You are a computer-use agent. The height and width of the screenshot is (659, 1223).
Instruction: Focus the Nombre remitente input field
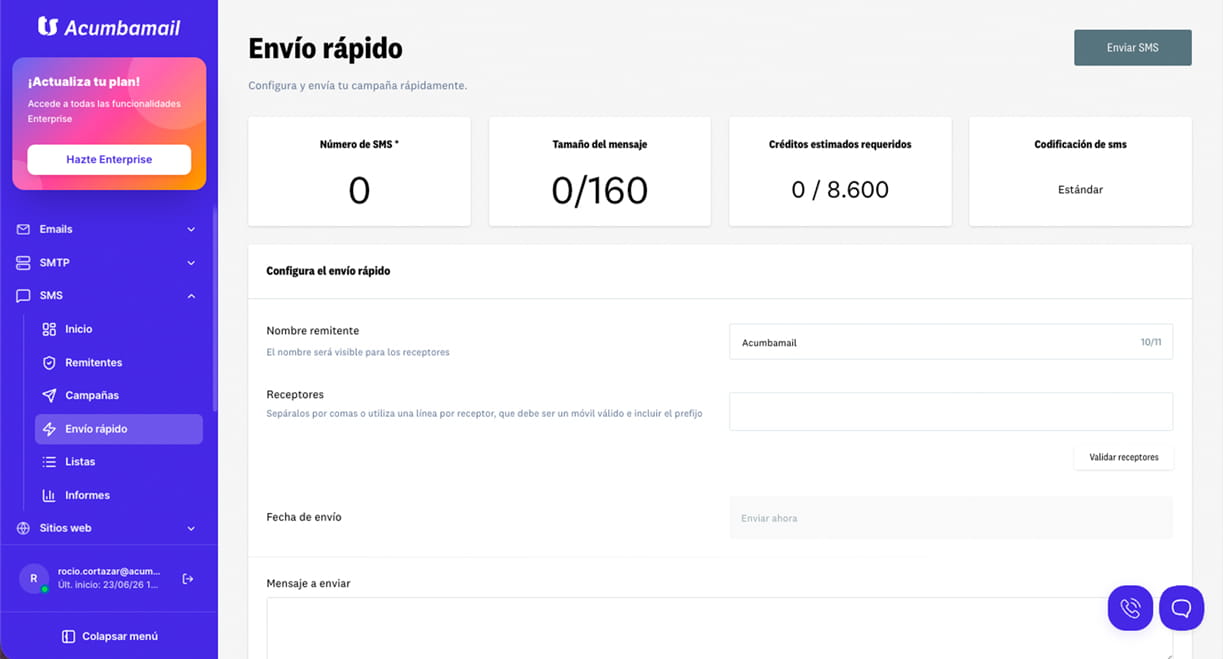(x=950, y=342)
